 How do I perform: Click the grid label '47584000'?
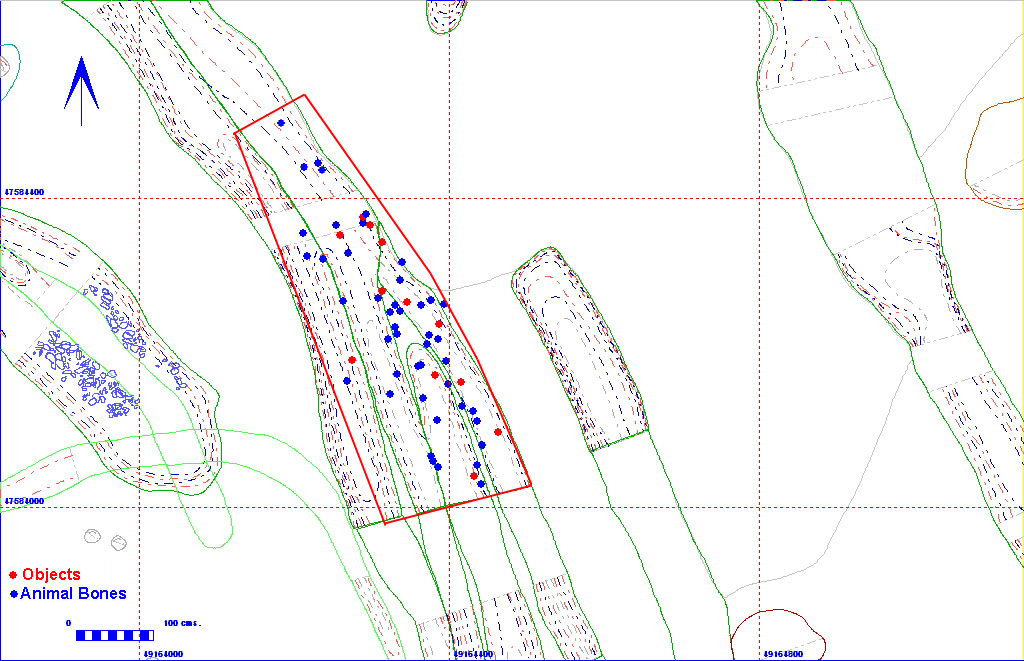(24, 501)
